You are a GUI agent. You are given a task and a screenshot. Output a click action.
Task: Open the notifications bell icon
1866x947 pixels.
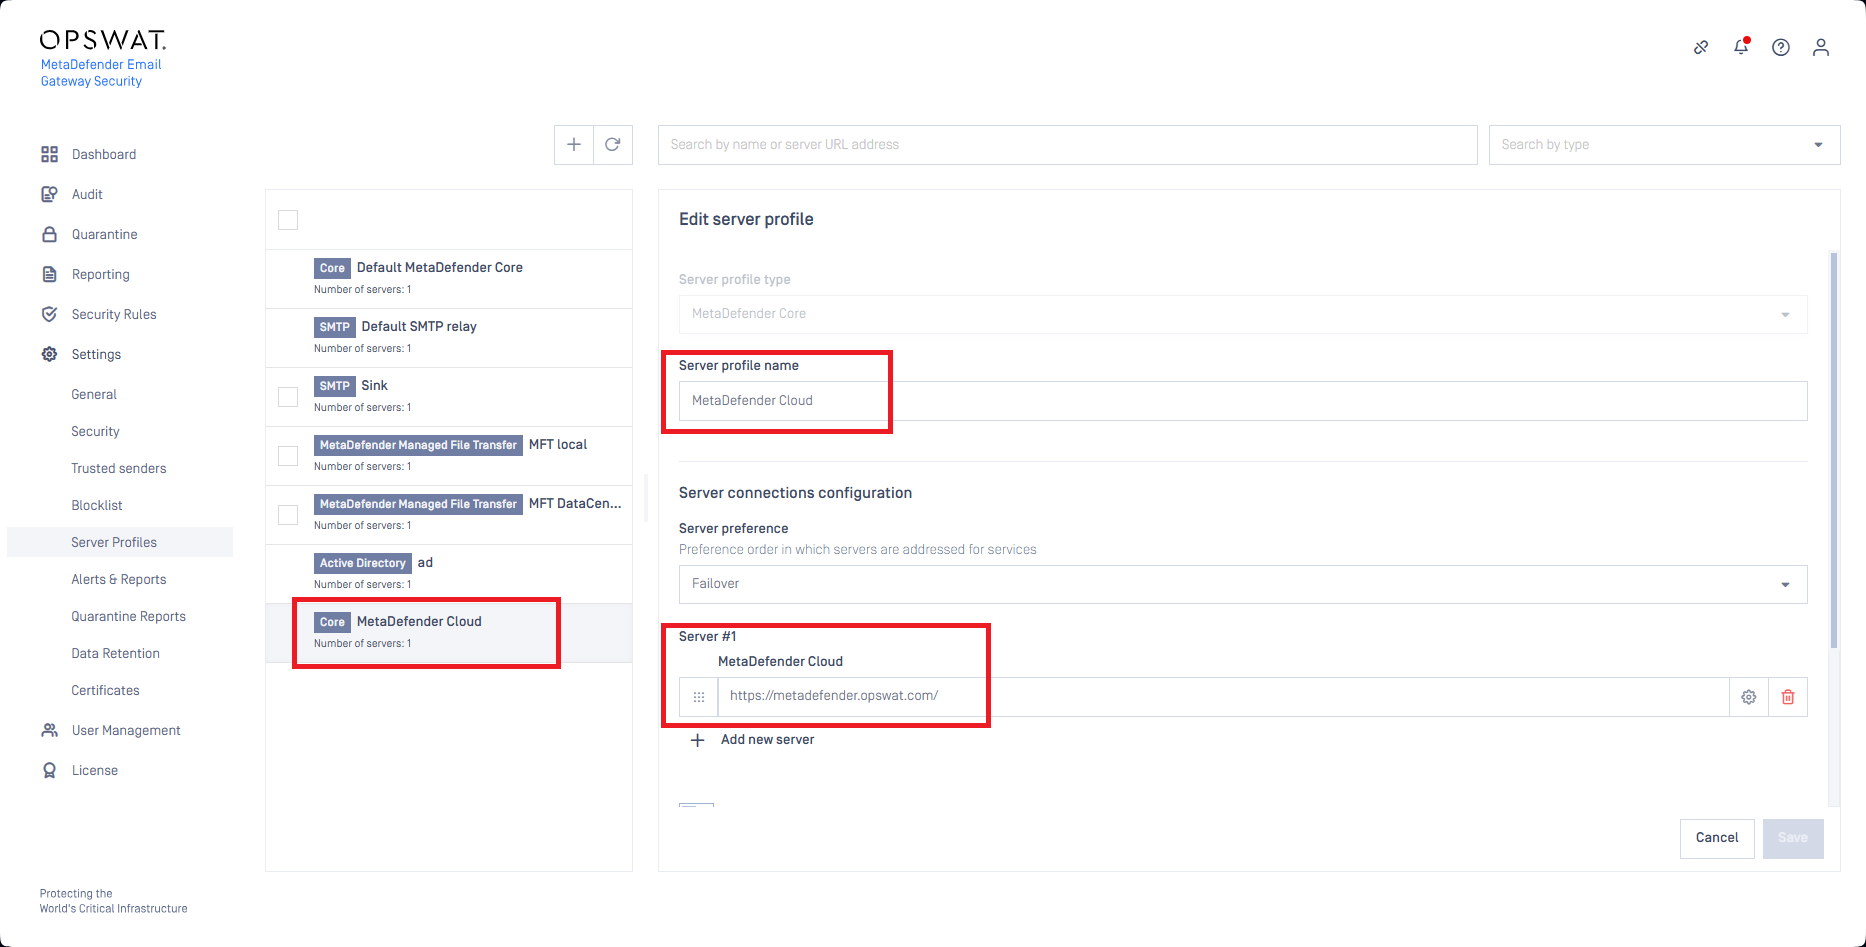1741,47
